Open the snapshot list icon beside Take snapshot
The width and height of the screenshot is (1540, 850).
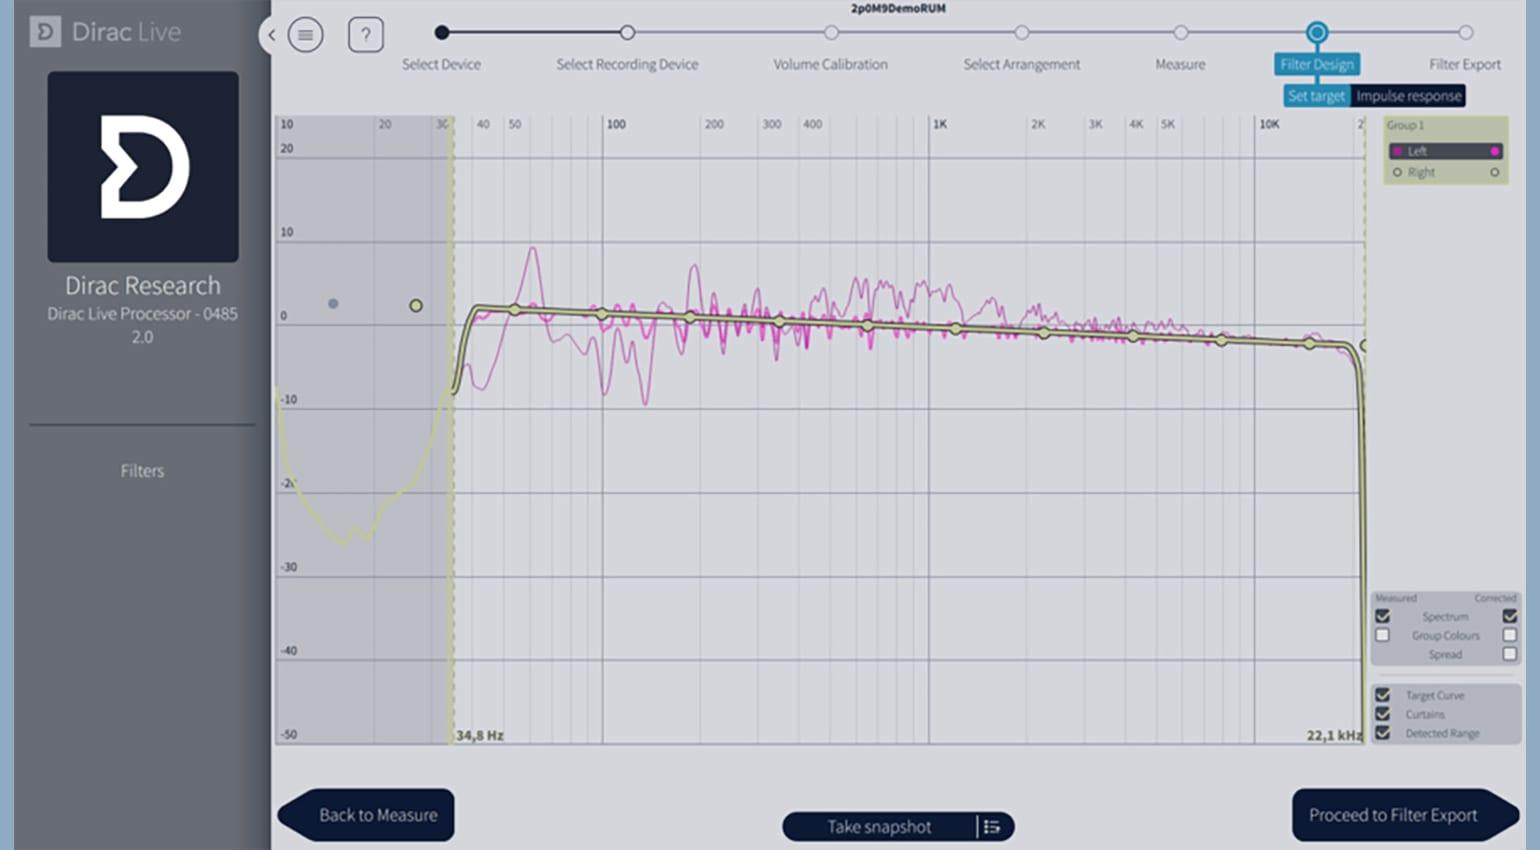[x=992, y=826]
